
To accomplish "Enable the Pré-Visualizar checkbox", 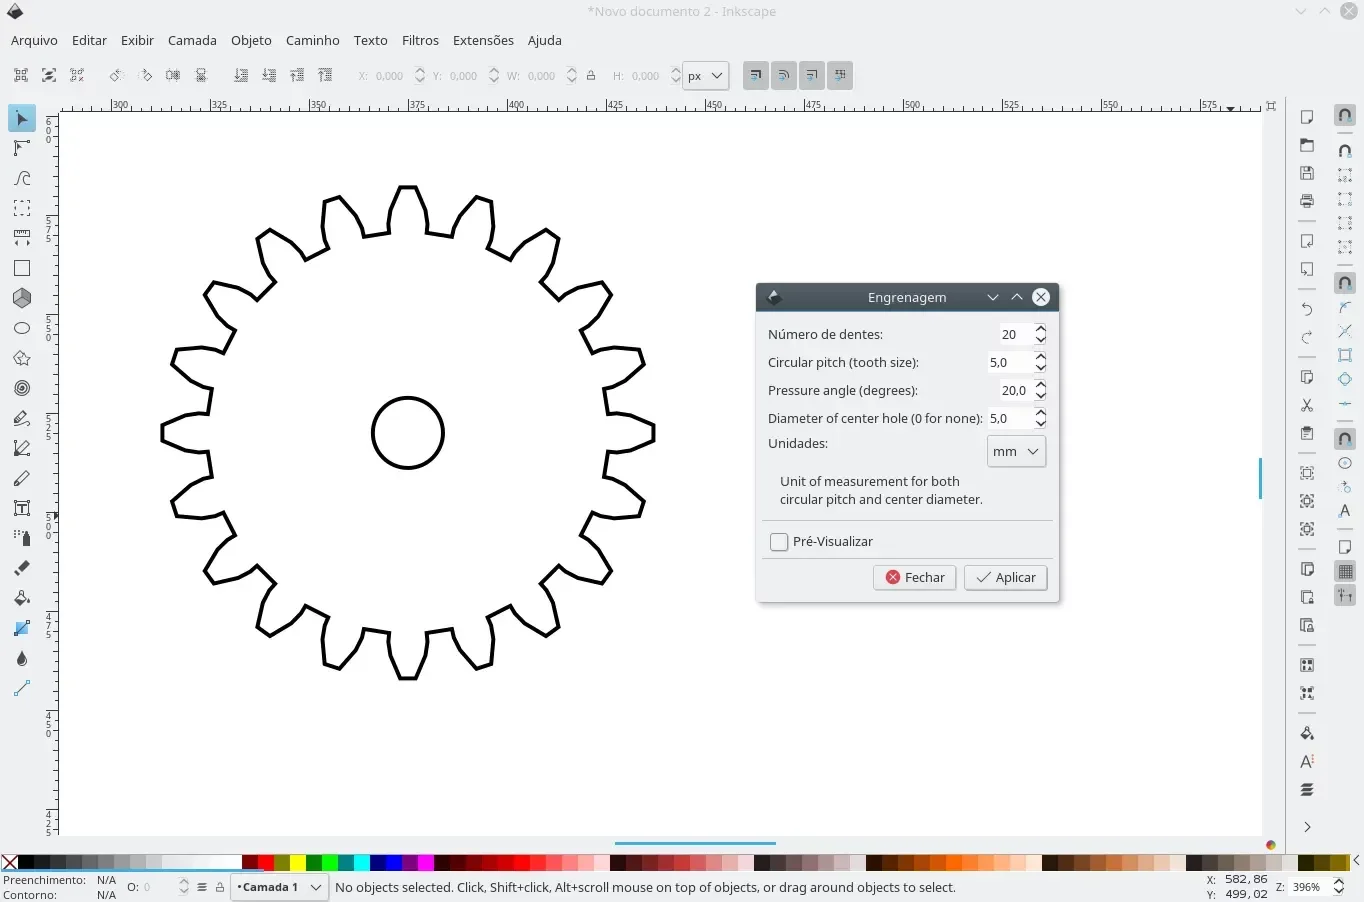I will click(x=779, y=542).
